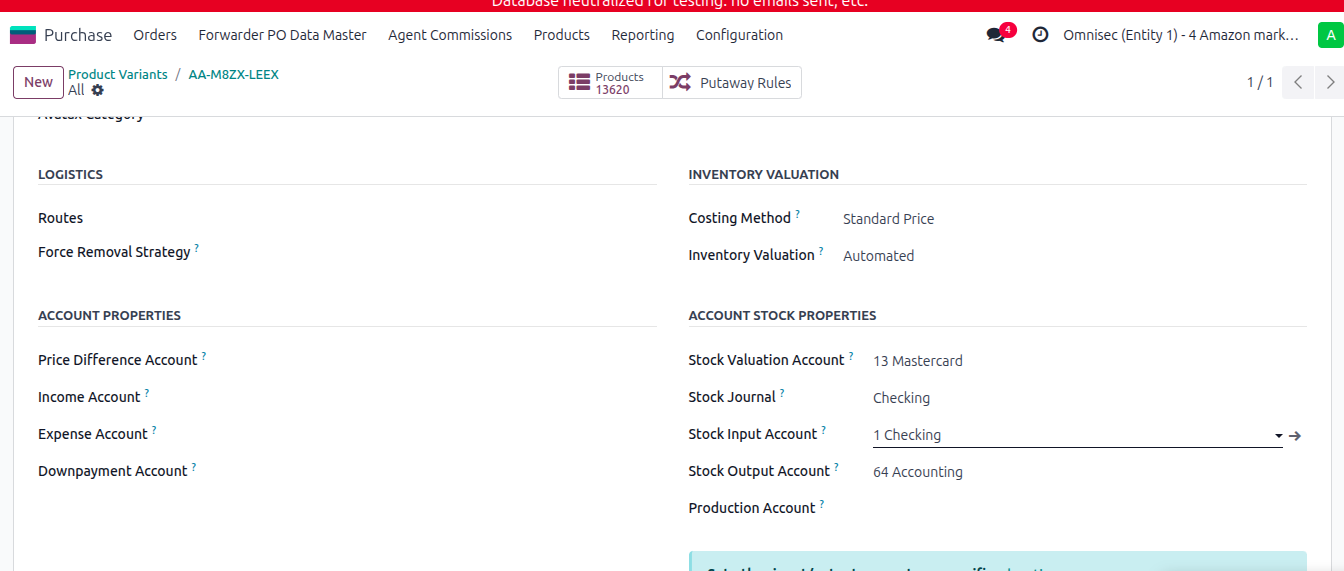Open the Reporting menu
This screenshot has height=571, width=1344.
pos(642,35)
